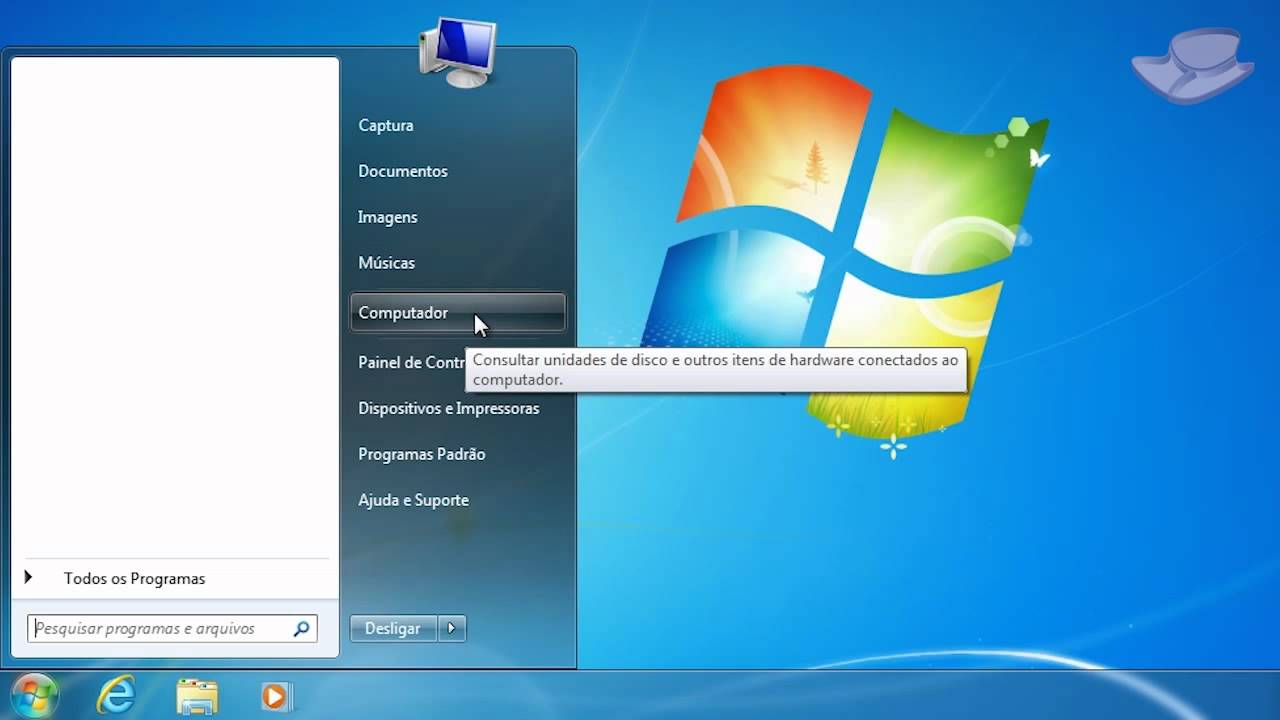Launch Windows Media Player from taskbar
1280x720 pixels.
tap(276, 696)
